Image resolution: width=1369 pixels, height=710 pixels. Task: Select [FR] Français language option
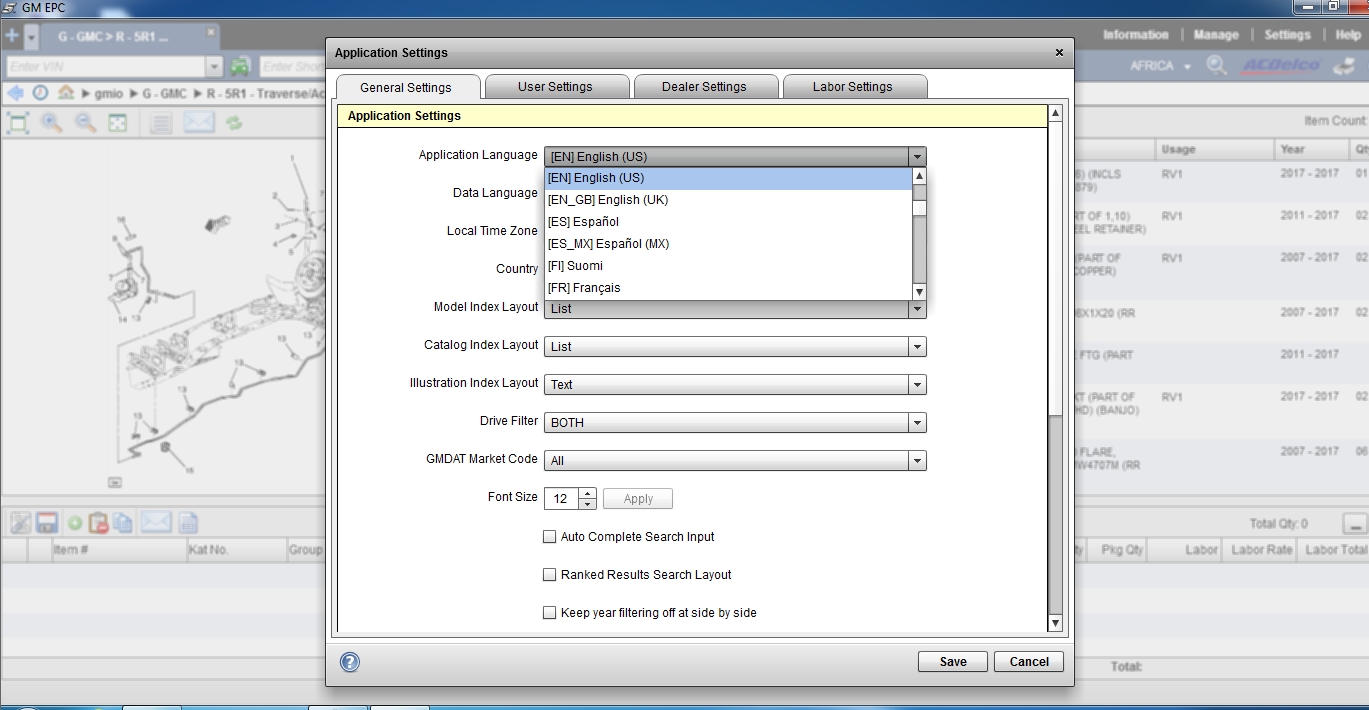click(x=728, y=288)
